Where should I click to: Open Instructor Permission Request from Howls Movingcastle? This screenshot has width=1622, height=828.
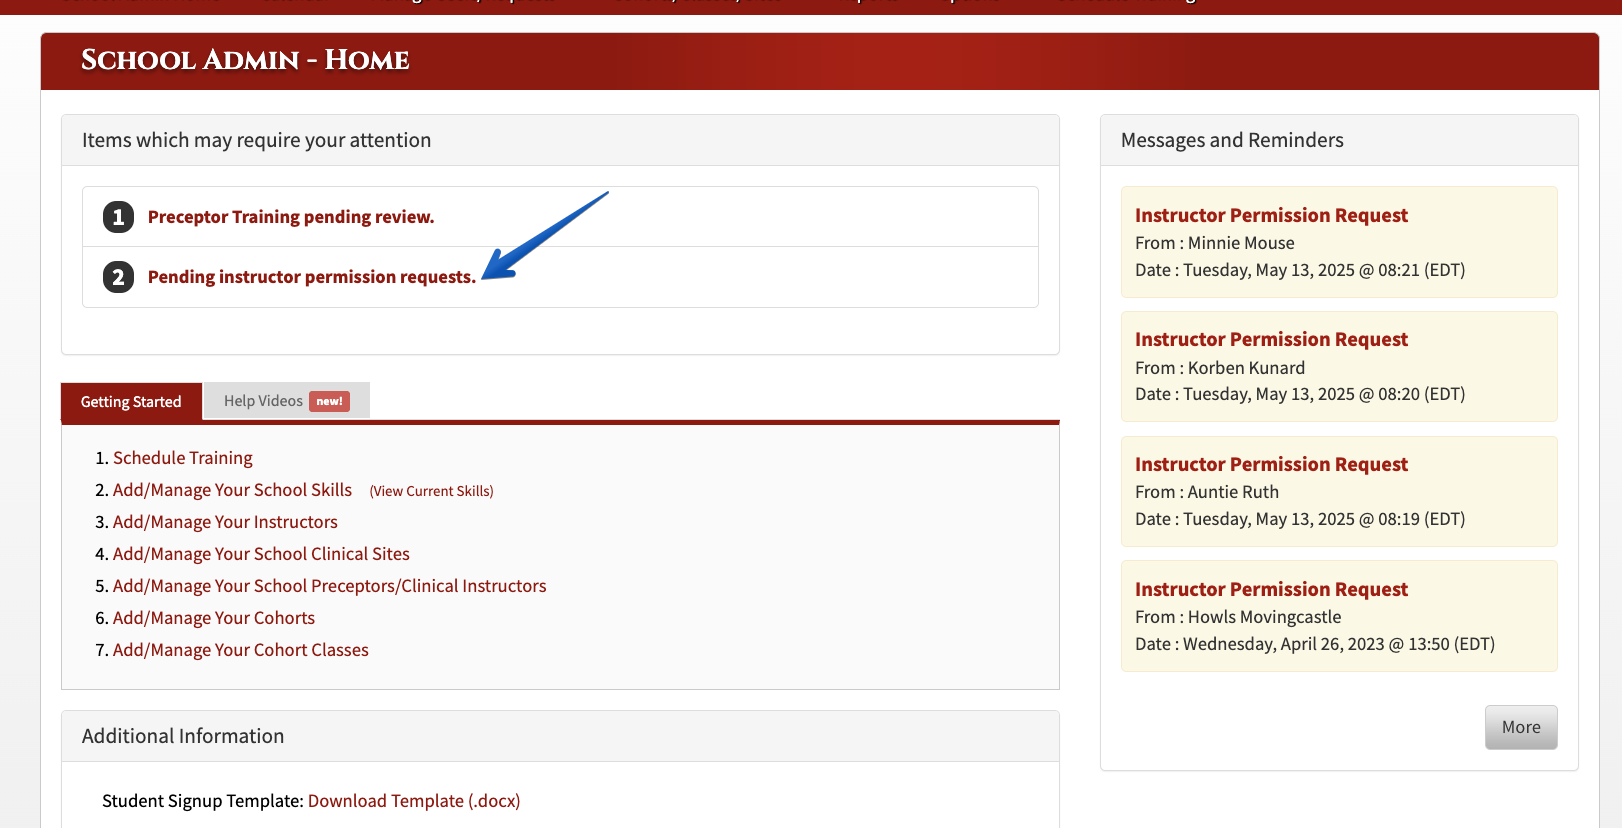click(1271, 589)
